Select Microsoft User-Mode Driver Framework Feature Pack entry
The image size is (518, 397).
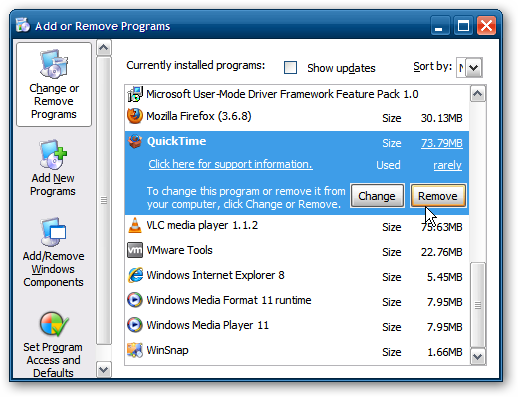tap(297, 94)
